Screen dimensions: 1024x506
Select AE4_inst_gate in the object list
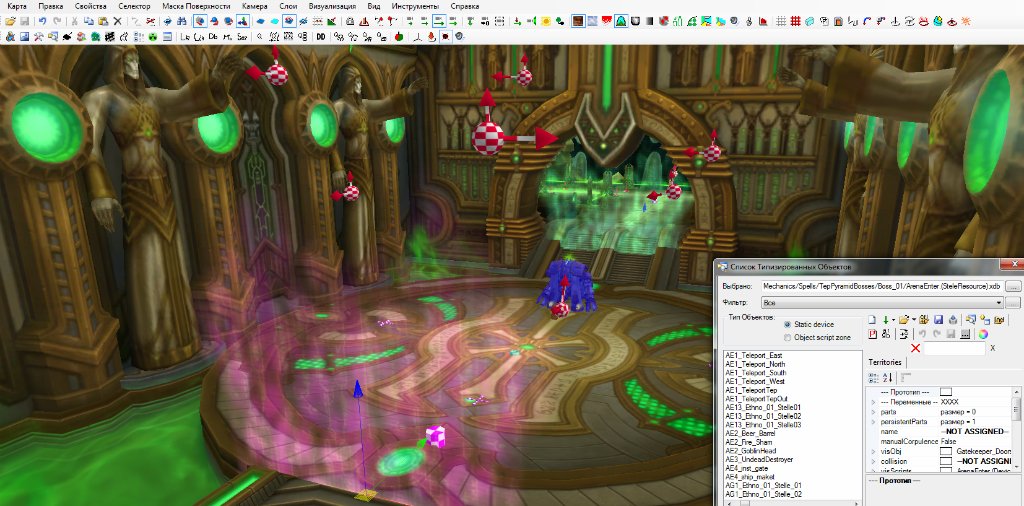[746, 468]
